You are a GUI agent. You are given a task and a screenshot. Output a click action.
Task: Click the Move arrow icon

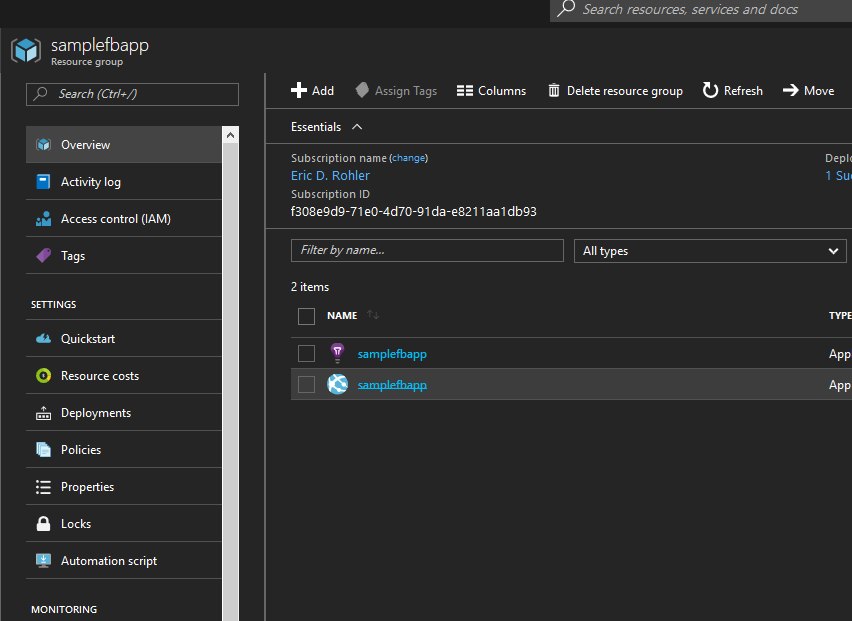791,90
